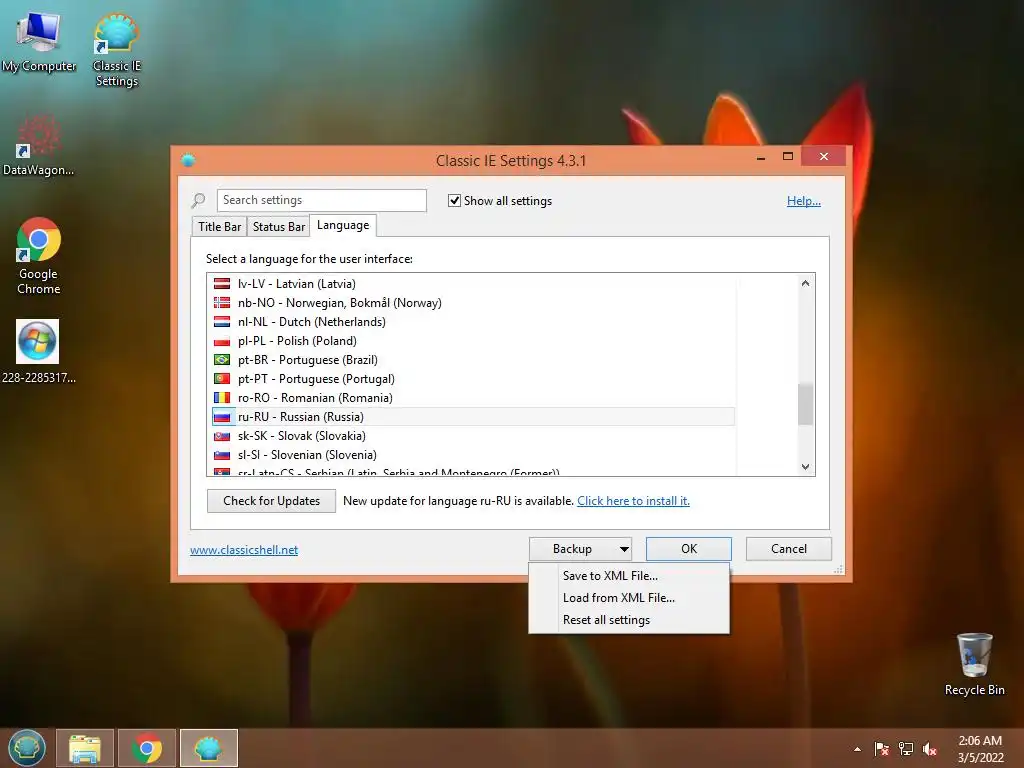Open File Explorer from the taskbar
1024x768 pixels.
[x=85, y=748]
